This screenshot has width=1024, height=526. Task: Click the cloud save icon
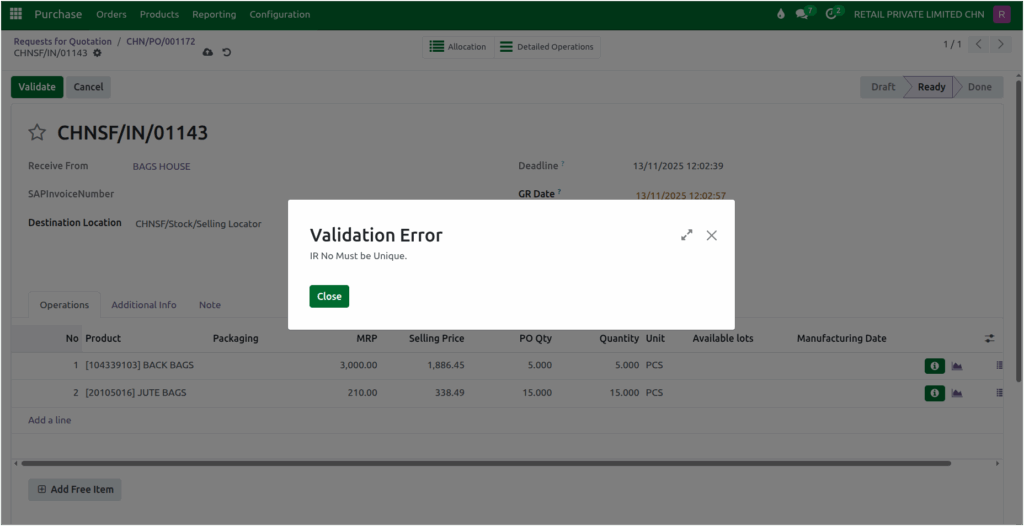208,52
